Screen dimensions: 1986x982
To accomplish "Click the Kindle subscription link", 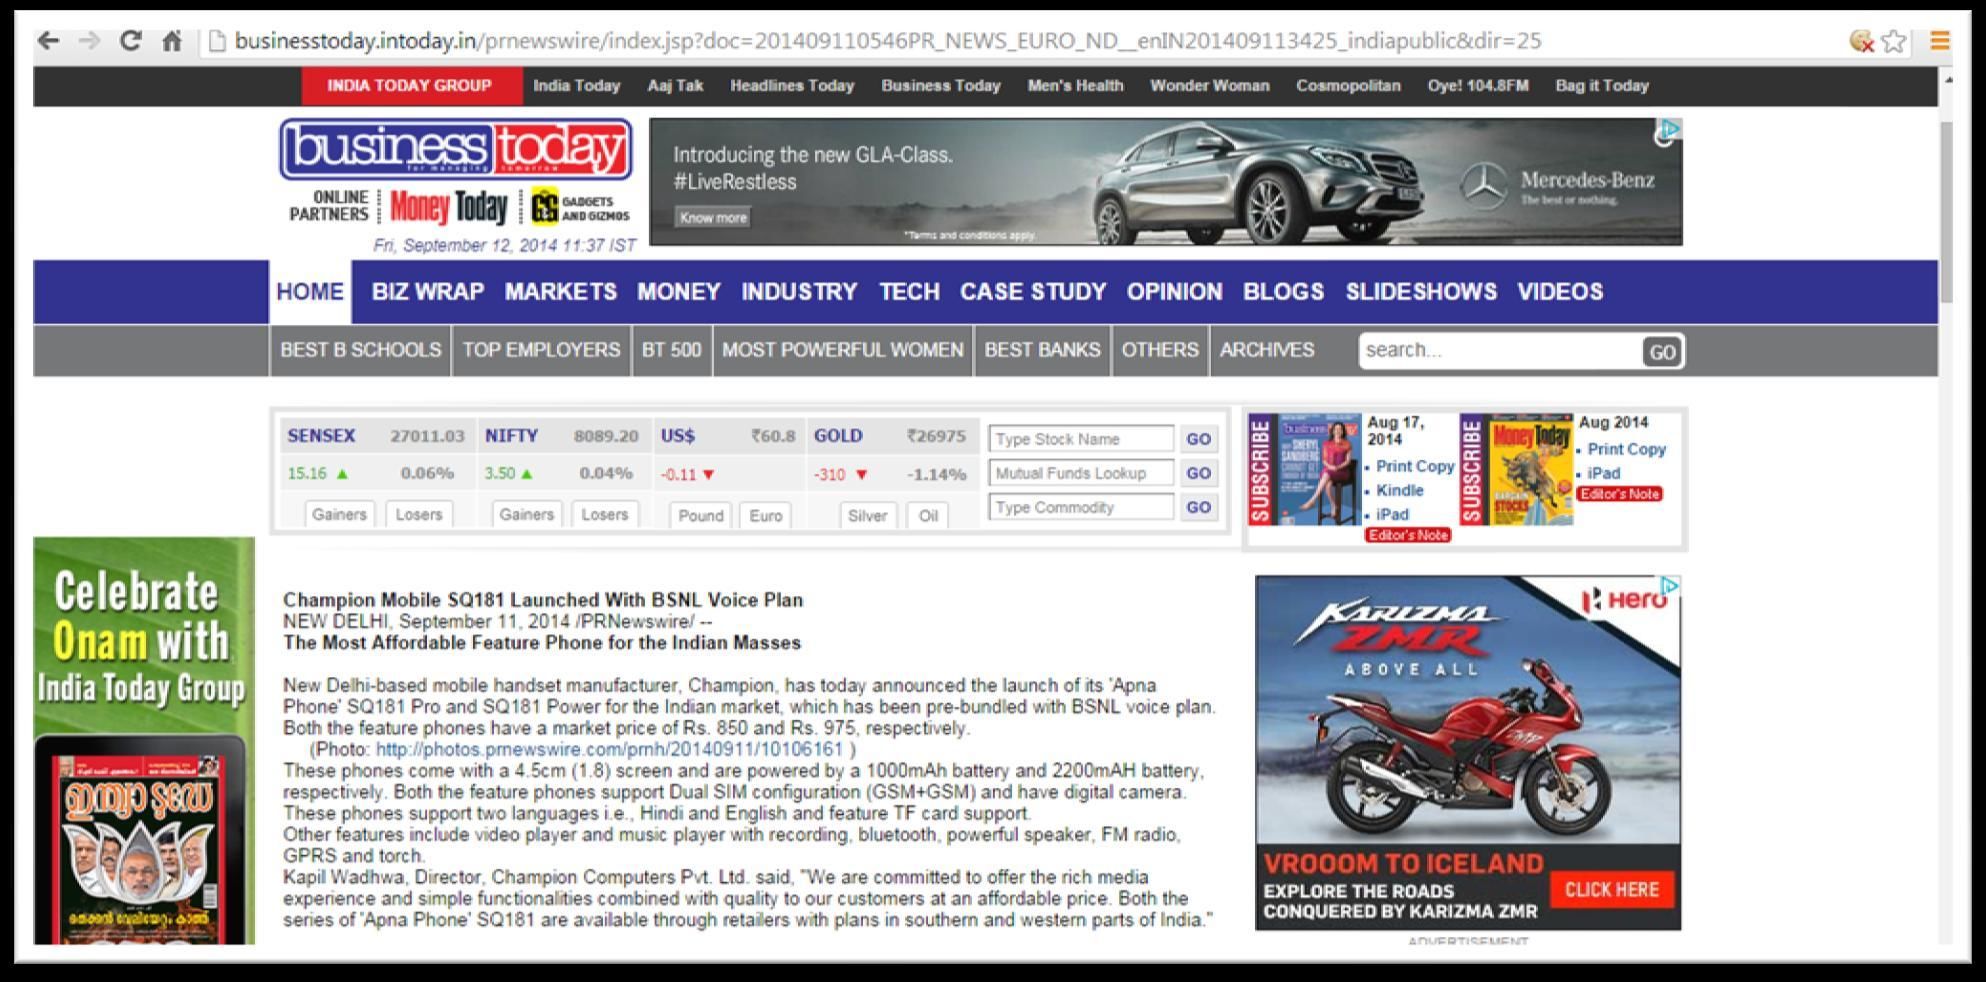I will tap(1399, 490).
